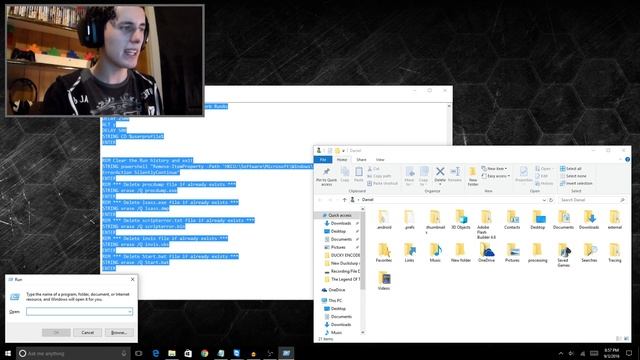The width and height of the screenshot is (640, 360).
Task: Switch to the View ribbon tab
Action: tap(380, 160)
